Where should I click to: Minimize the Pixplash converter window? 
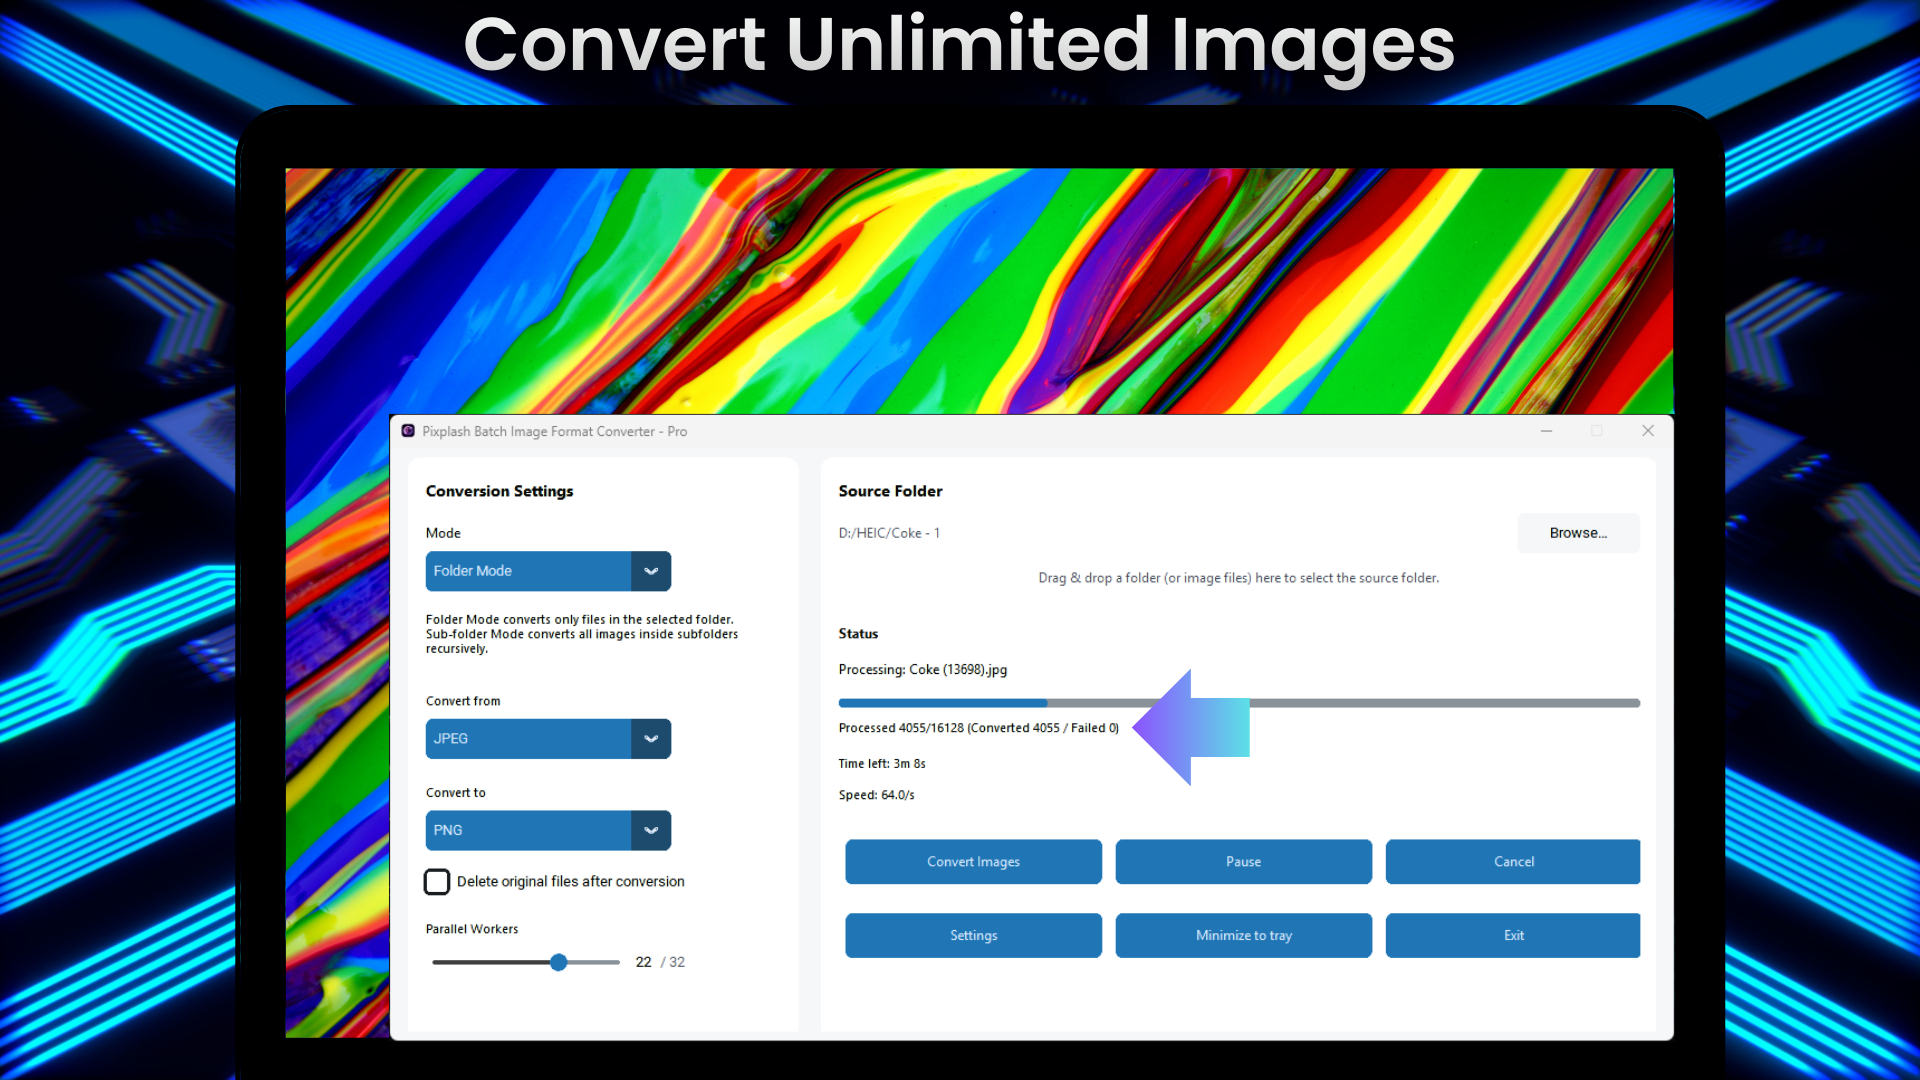pyautogui.click(x=1546, y=431)
